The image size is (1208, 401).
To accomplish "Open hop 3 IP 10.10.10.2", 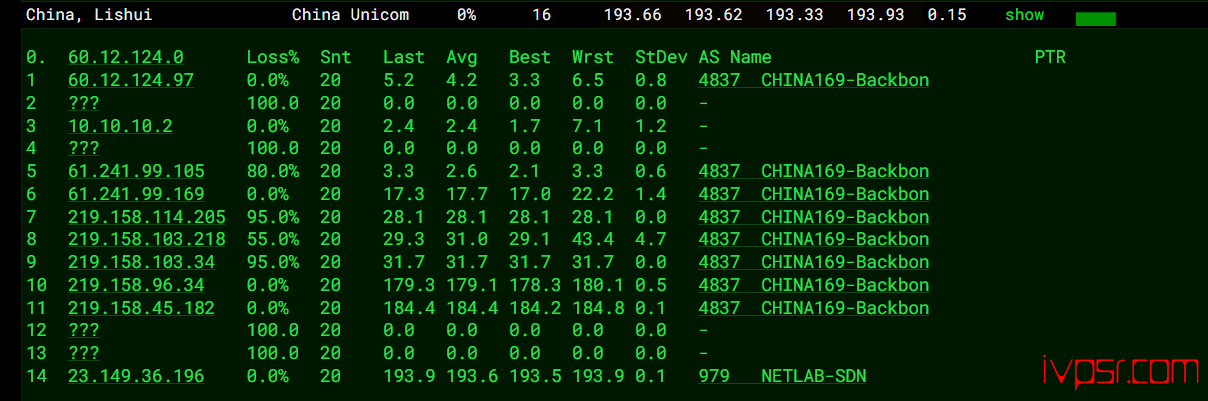I will pos(120,126).
